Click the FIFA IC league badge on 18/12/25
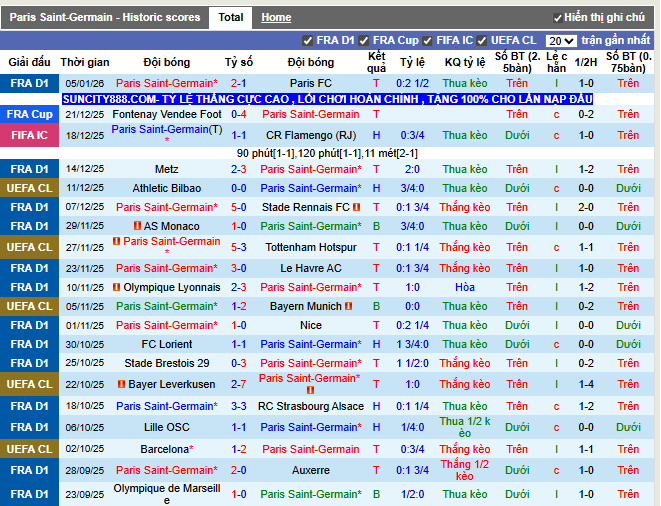The height and width of the screenshot is (506, 661). click(x=30, y=135)
